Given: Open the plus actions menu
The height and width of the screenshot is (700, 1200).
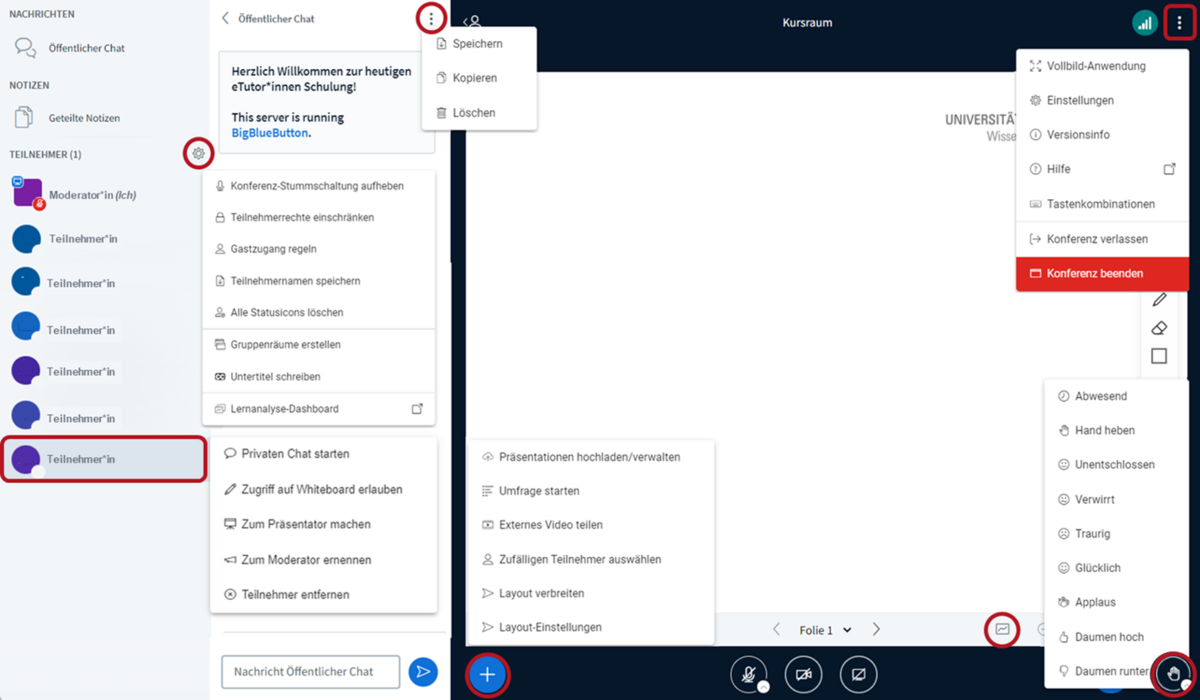Looking at the screenshot, I should 487,674.
